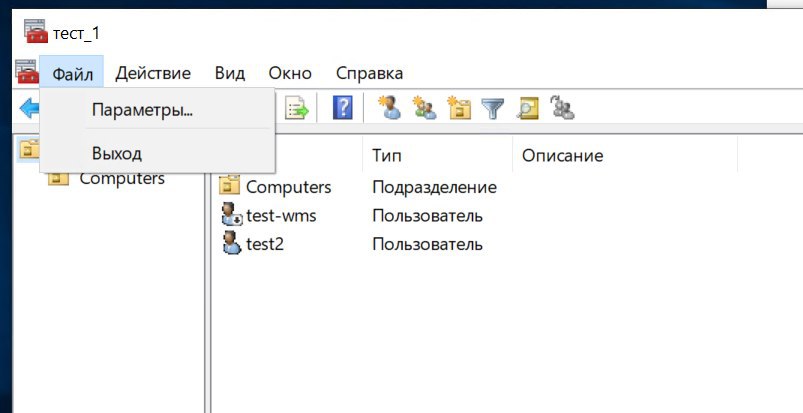Viewport: 803px width, 413px height.
Task: Click the add to group toolbar icon
Action: (x=562, y=108)
